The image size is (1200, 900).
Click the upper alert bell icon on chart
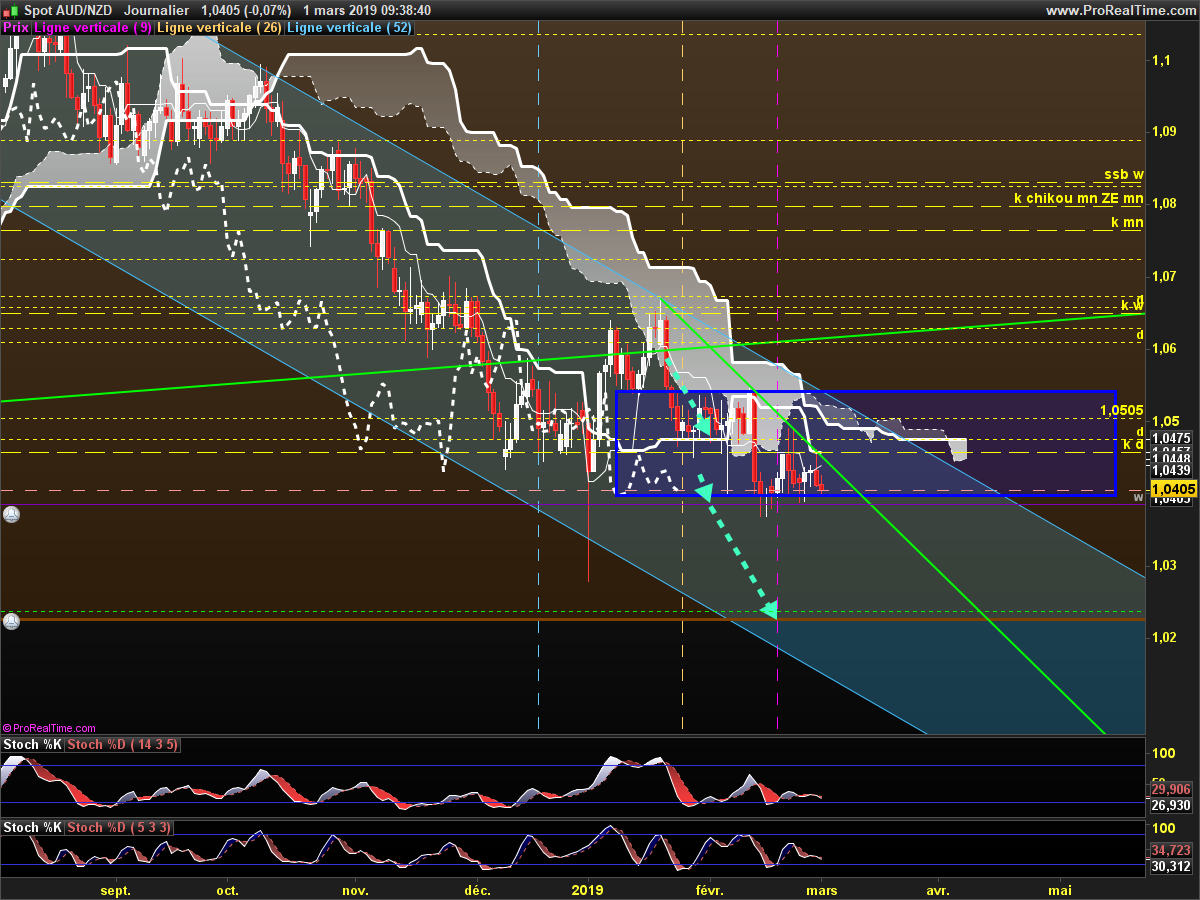[11, 515]
